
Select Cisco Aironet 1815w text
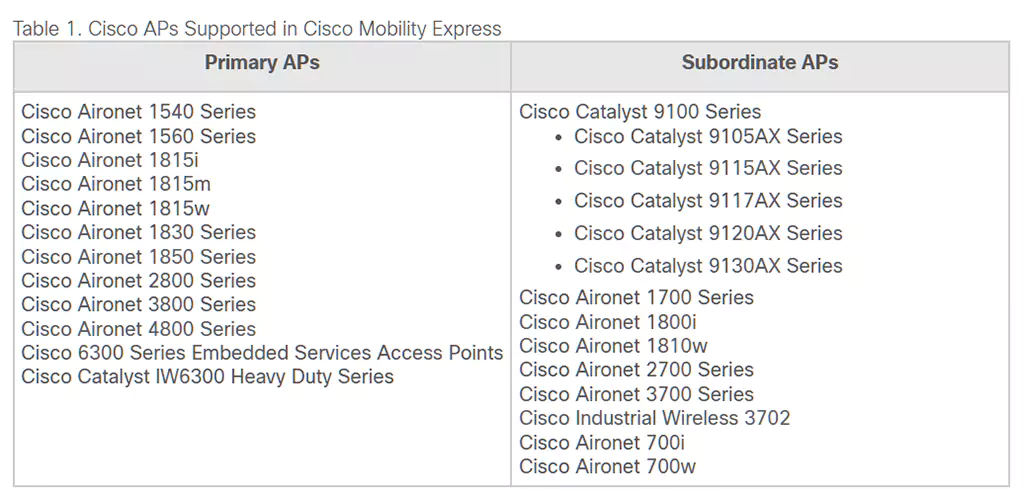pos(116,208)
